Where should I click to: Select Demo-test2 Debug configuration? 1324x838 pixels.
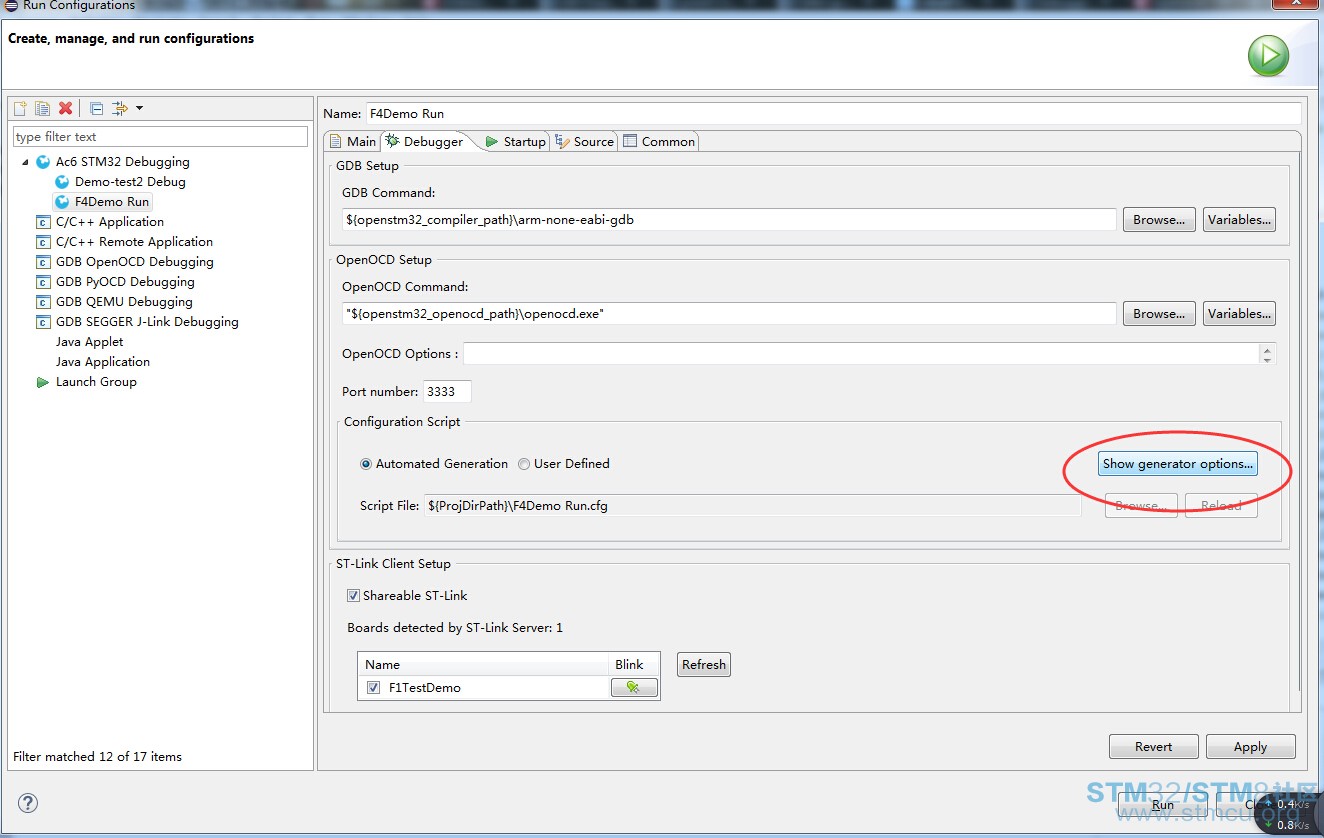tap(130, 181)
